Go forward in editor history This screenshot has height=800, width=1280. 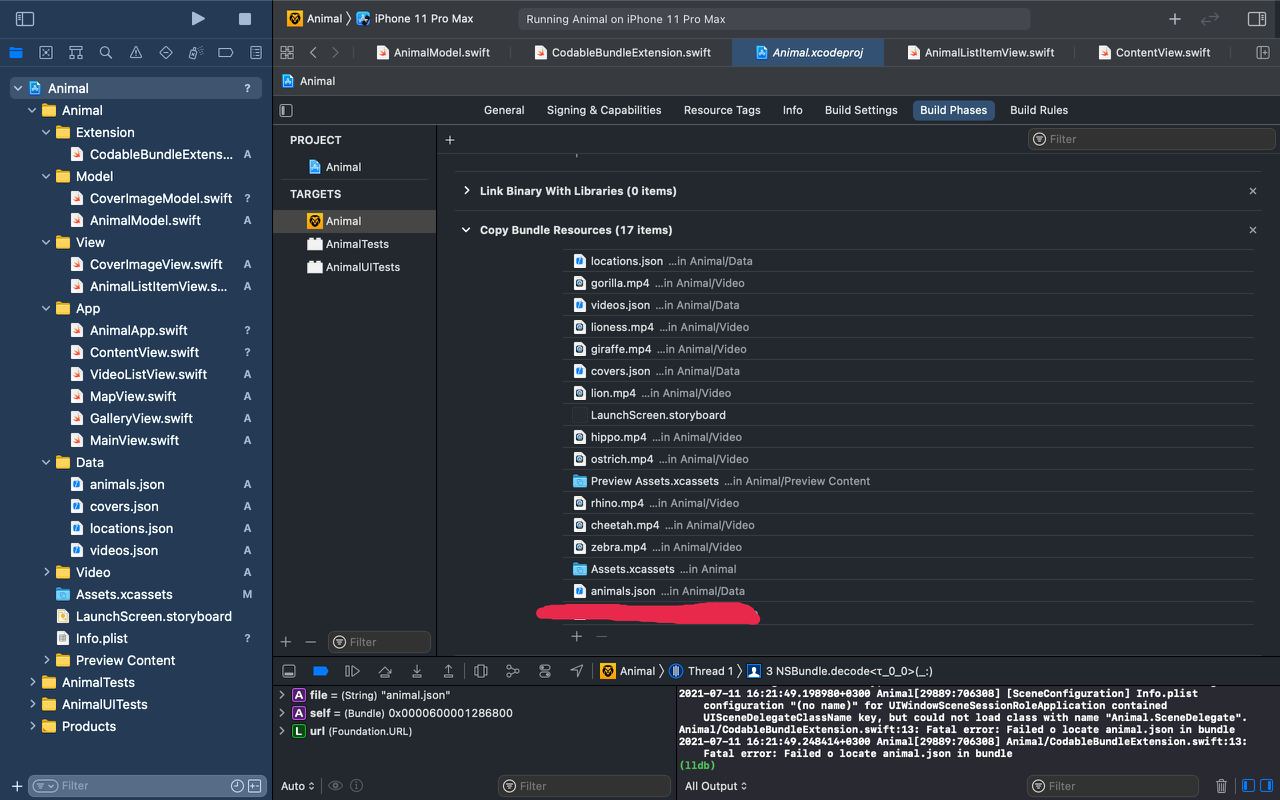point(335,52)
